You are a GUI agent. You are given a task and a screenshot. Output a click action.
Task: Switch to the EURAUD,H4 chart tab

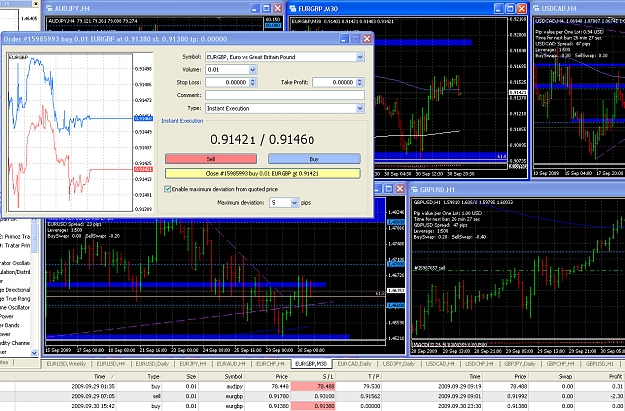click(x=231, y=364)
